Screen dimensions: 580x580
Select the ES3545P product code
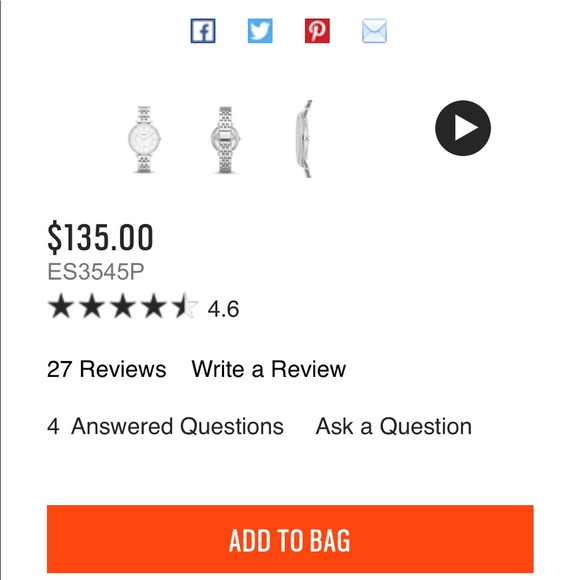[x=96, y=272]
